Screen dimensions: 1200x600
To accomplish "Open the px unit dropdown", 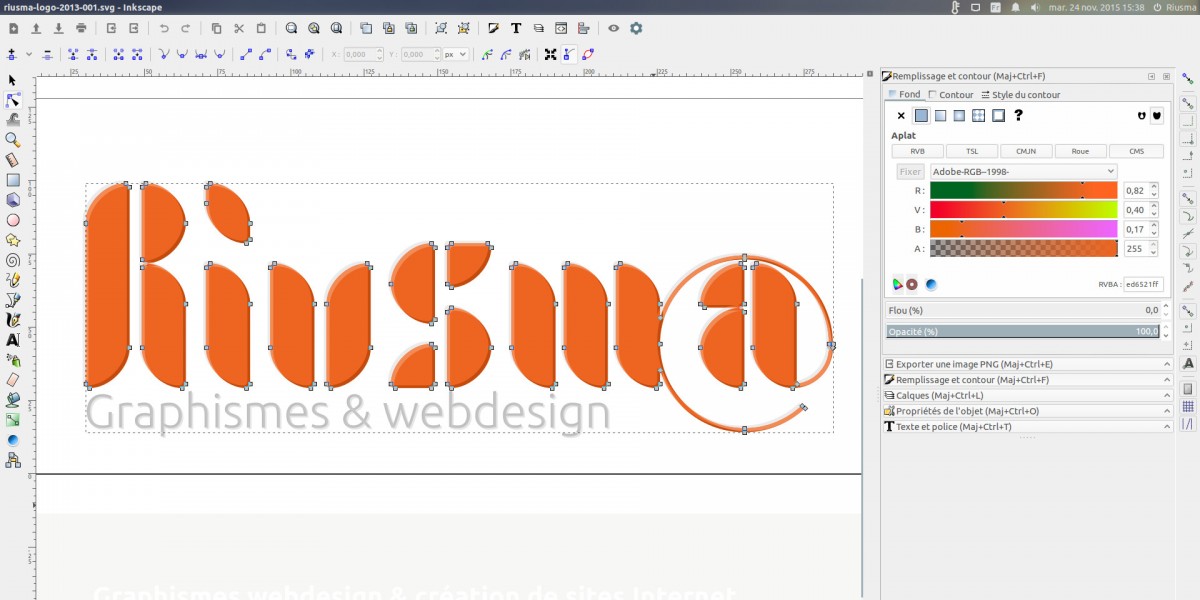I will point(456,54).
